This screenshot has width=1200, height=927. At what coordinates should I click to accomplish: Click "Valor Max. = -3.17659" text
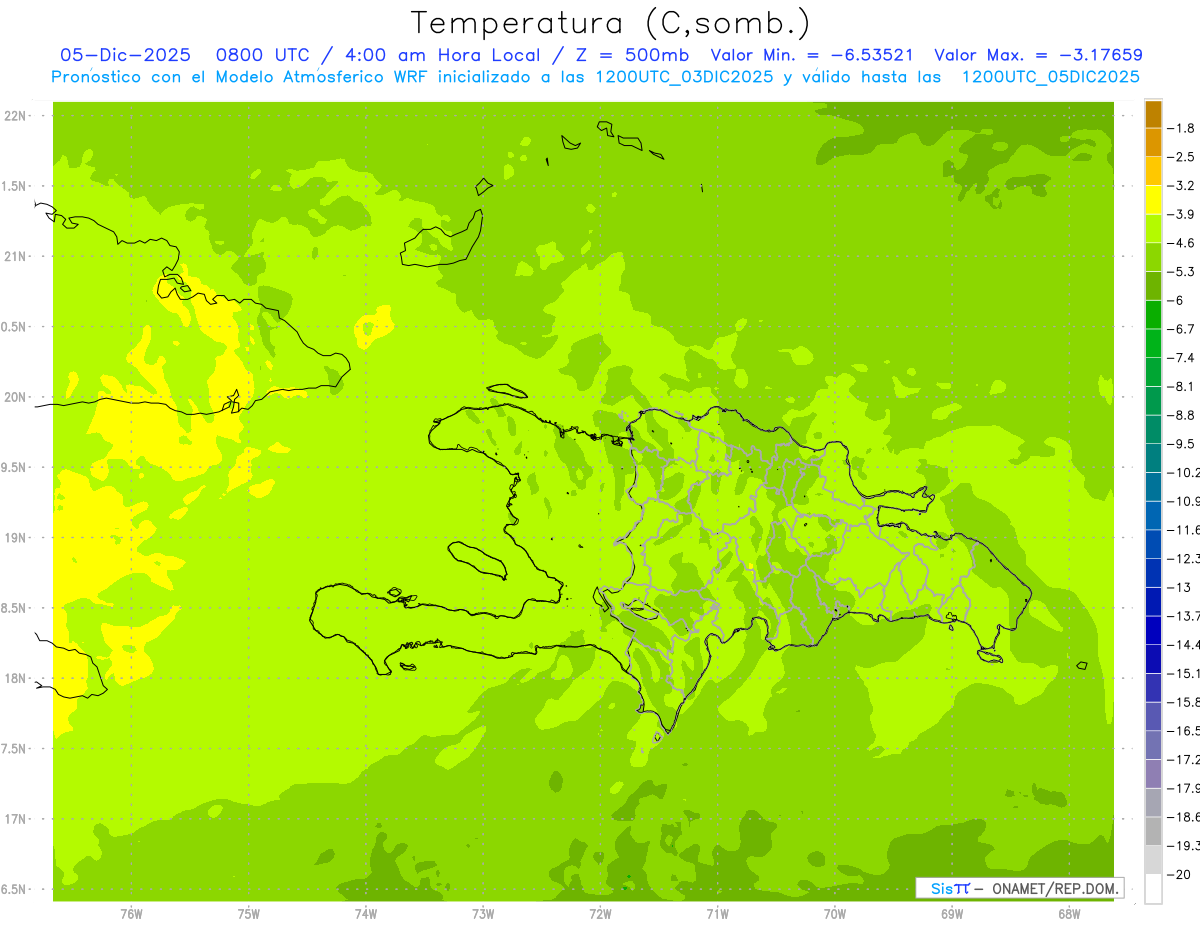(x=1038, y=56)
